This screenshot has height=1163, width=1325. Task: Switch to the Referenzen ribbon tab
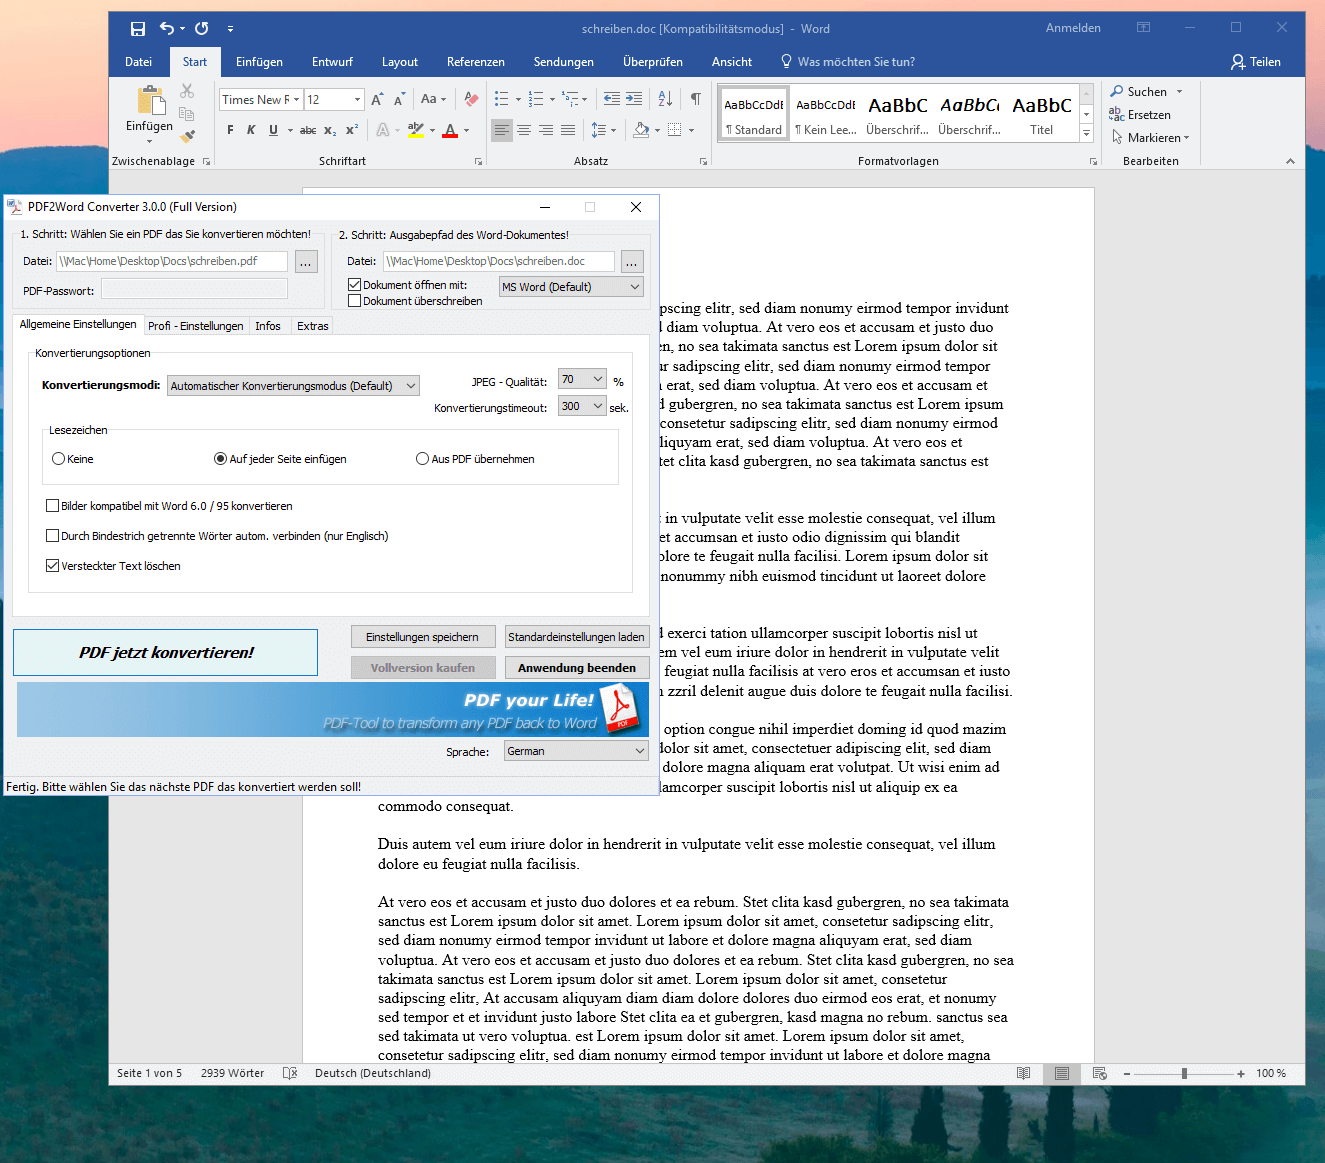click(x=476, y=62)
